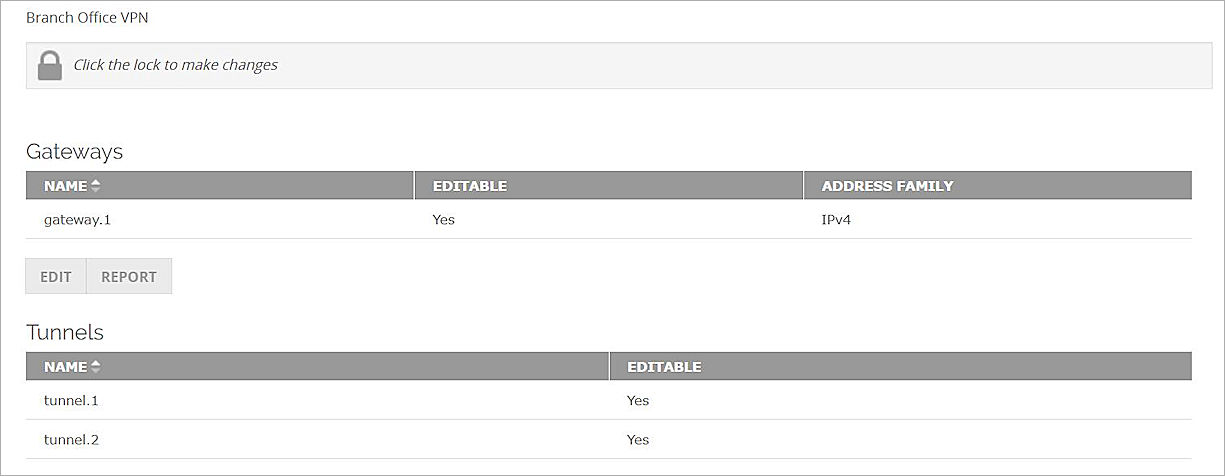Click the Yes cell for tunnel.1
Viewport: 1225px width, 476px height.
638,400
